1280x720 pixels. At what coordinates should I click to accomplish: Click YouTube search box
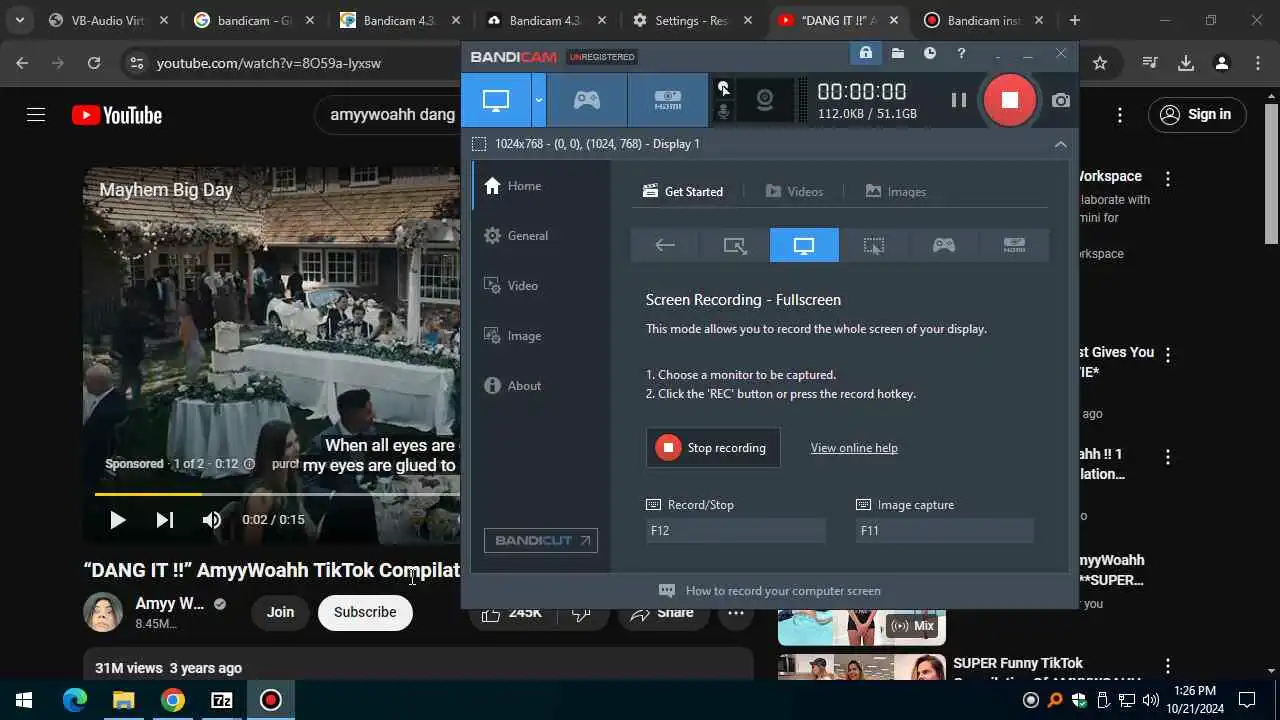pyautogui.click(x=390, y=115)
